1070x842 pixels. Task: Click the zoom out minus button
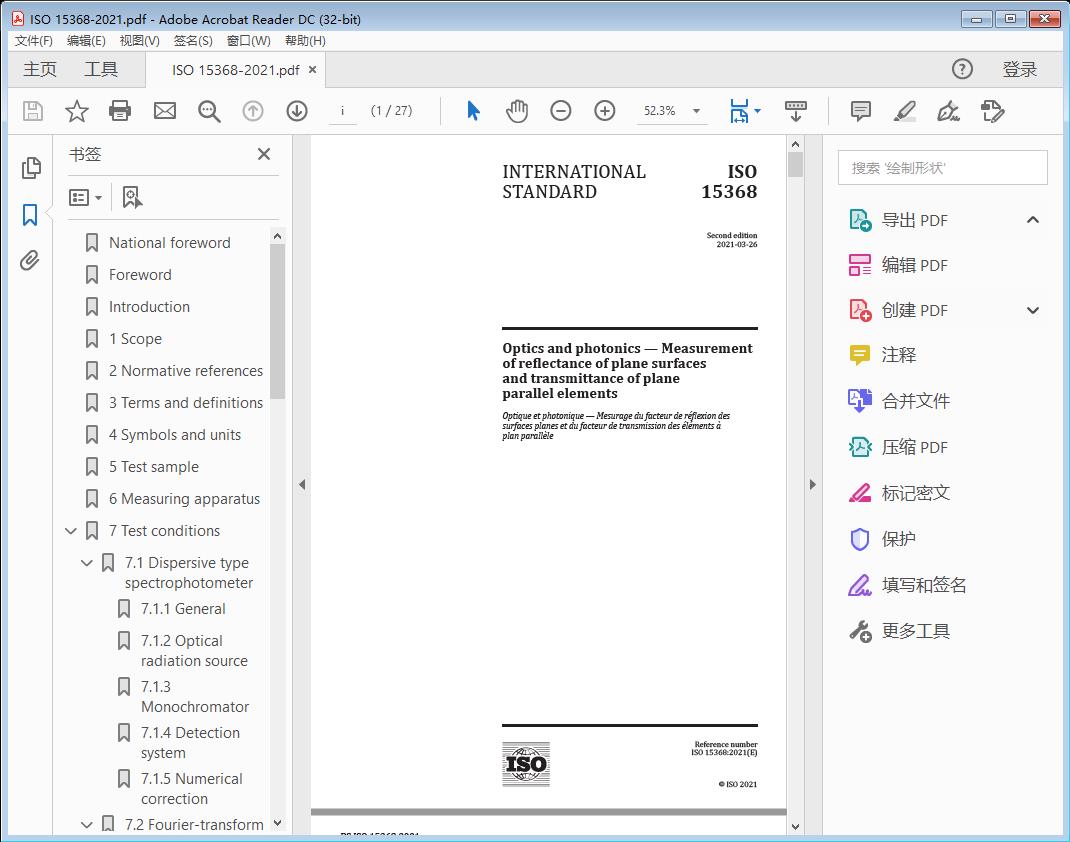561,111
